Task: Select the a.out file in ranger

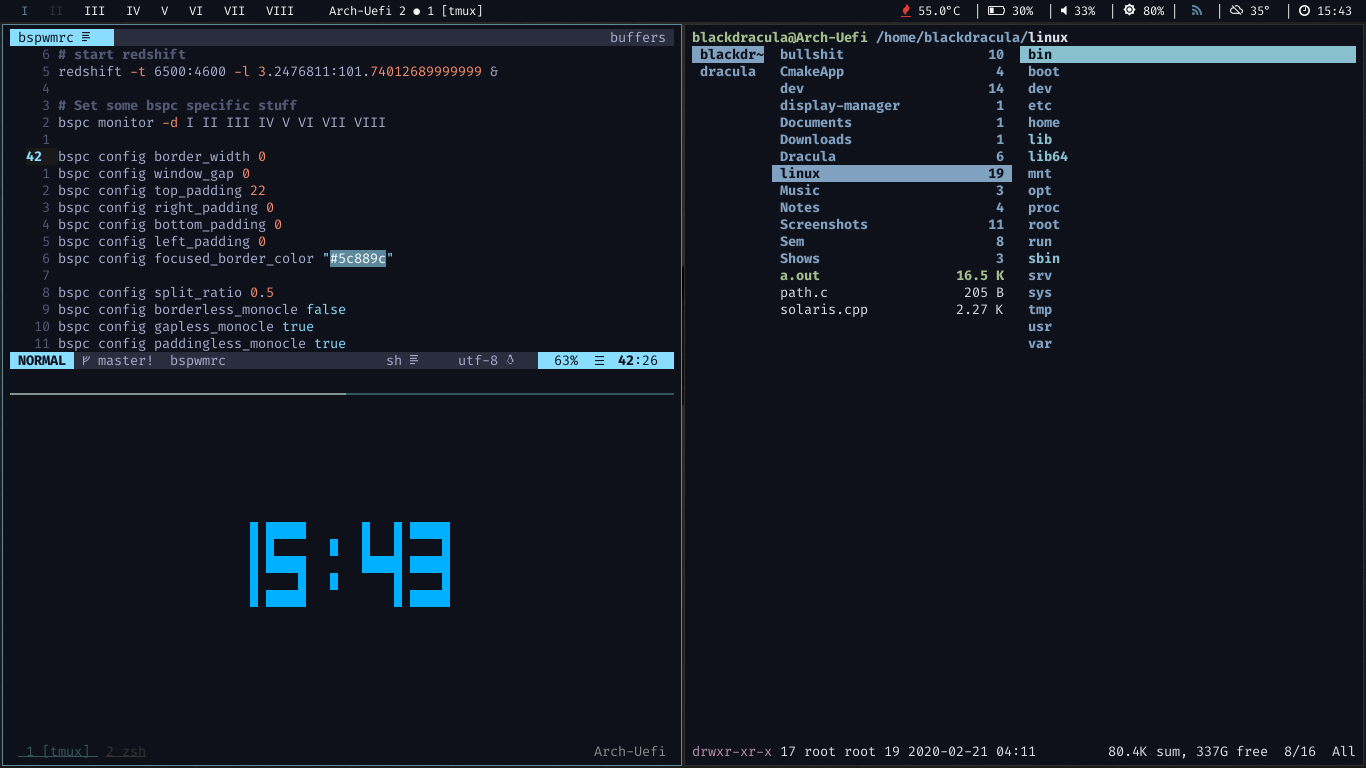Action: [x=892, y=275]
